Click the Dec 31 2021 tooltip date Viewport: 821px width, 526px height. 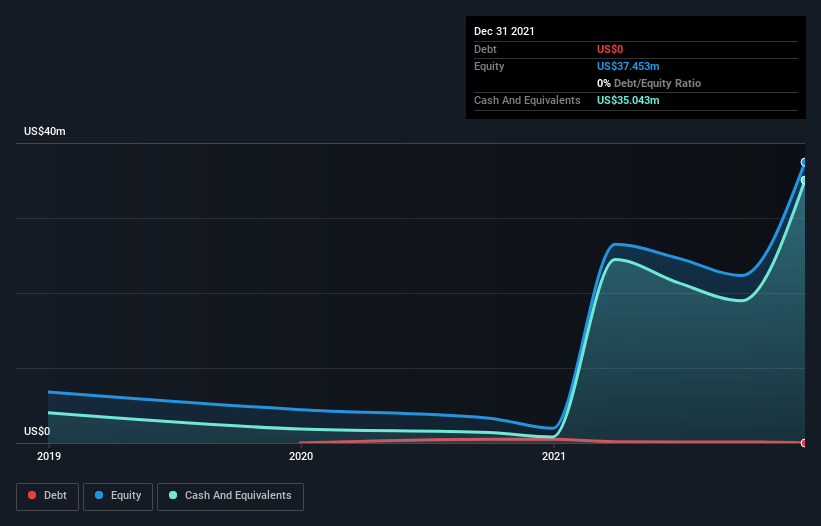pos(504,31)
